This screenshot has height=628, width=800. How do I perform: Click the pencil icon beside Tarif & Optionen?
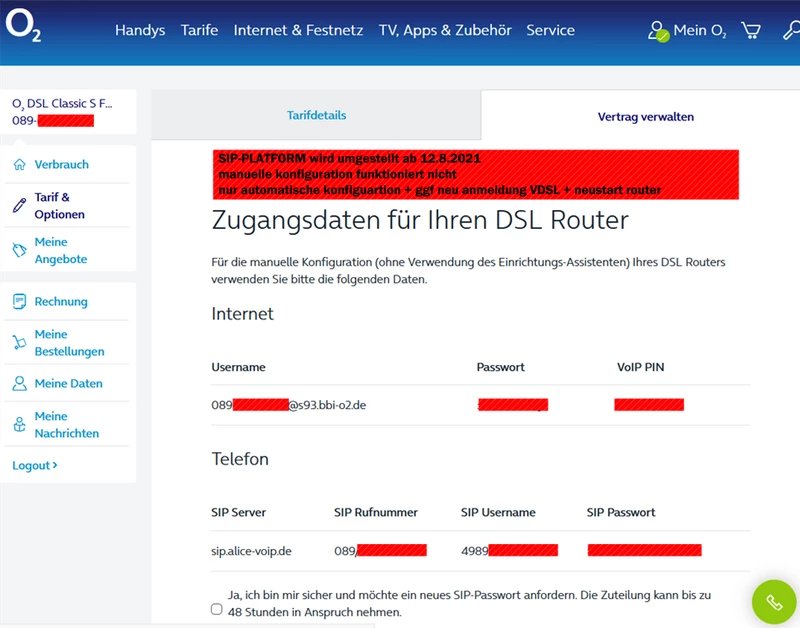[19, 206]
